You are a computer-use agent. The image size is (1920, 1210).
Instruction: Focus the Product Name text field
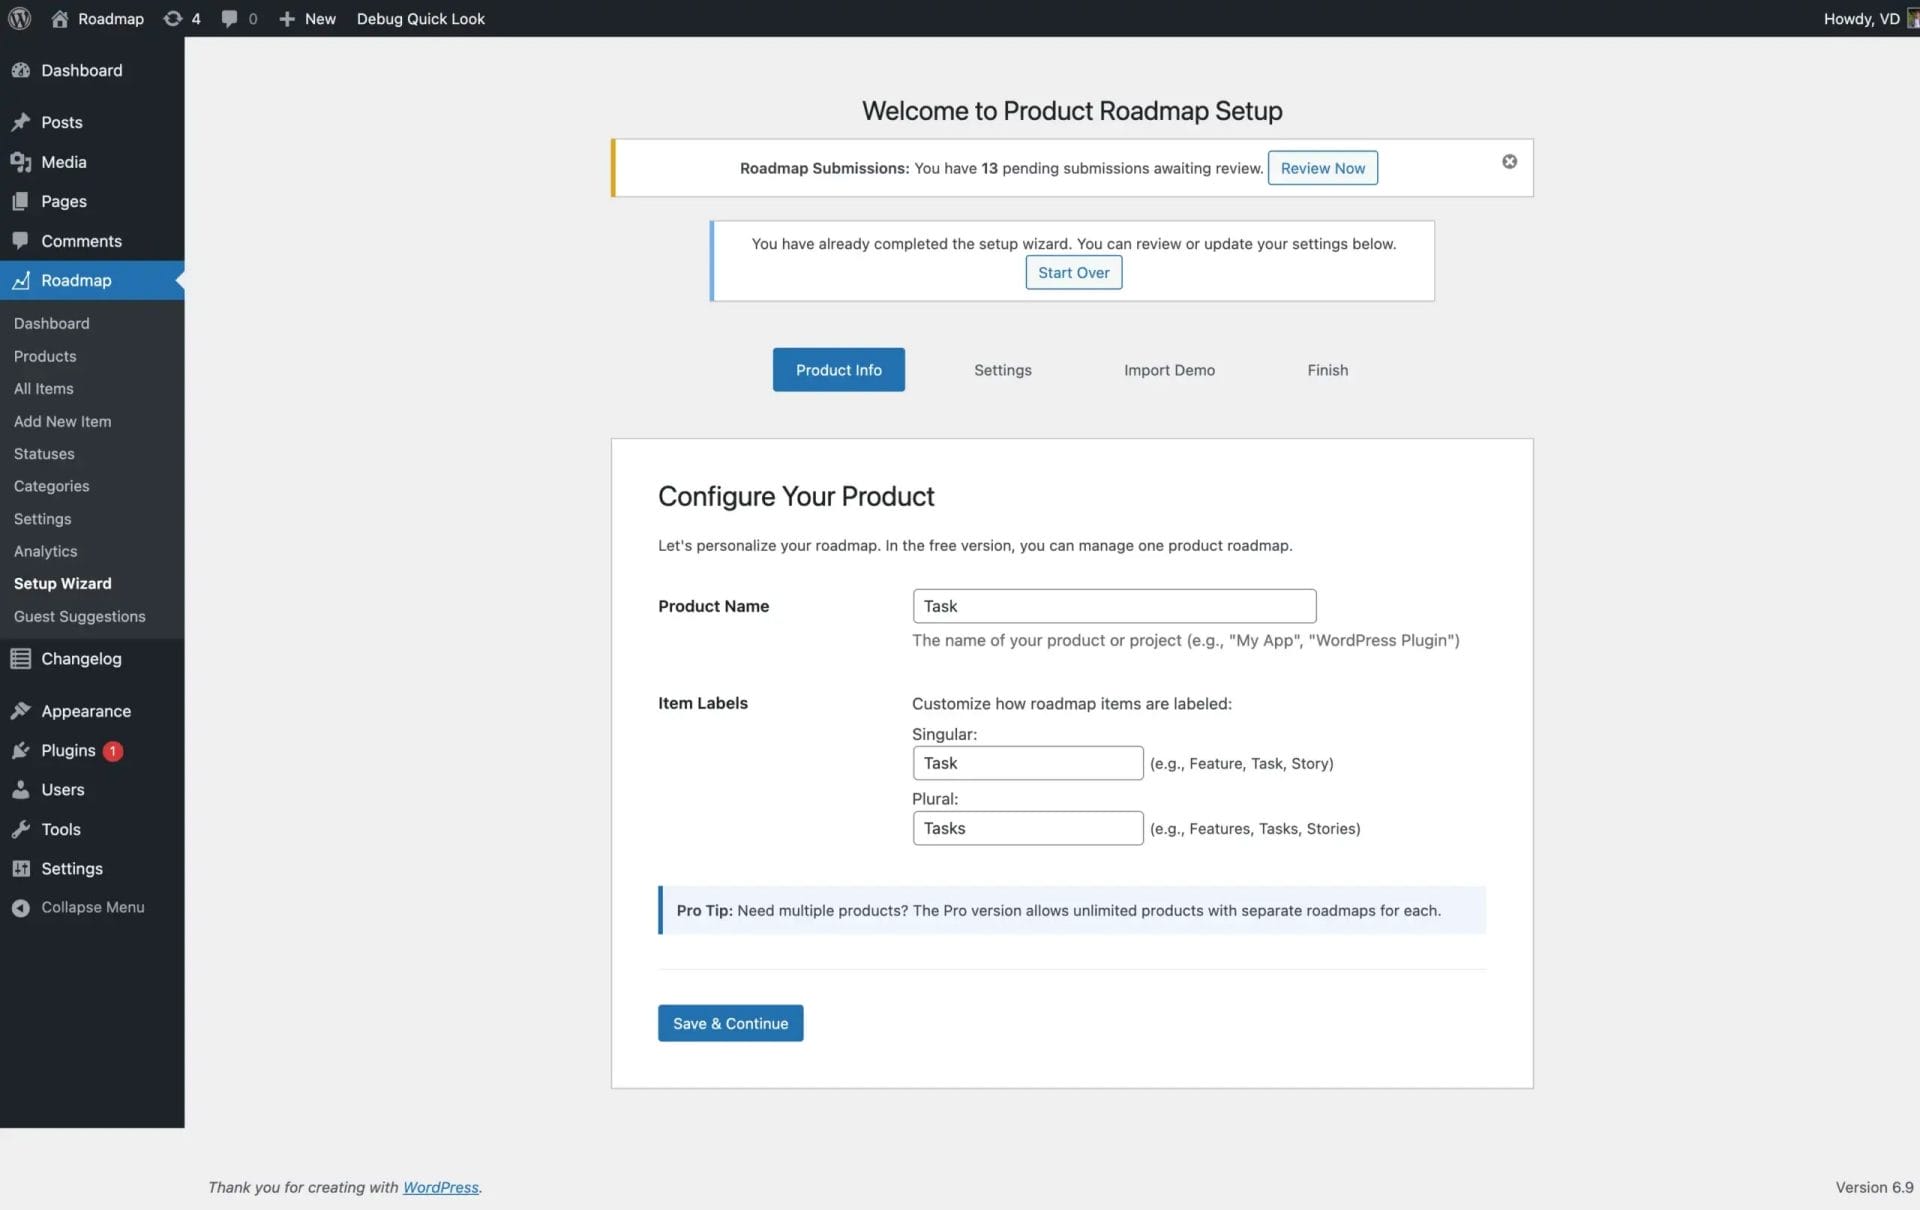pyautogui.click(x=1113, y=606)
